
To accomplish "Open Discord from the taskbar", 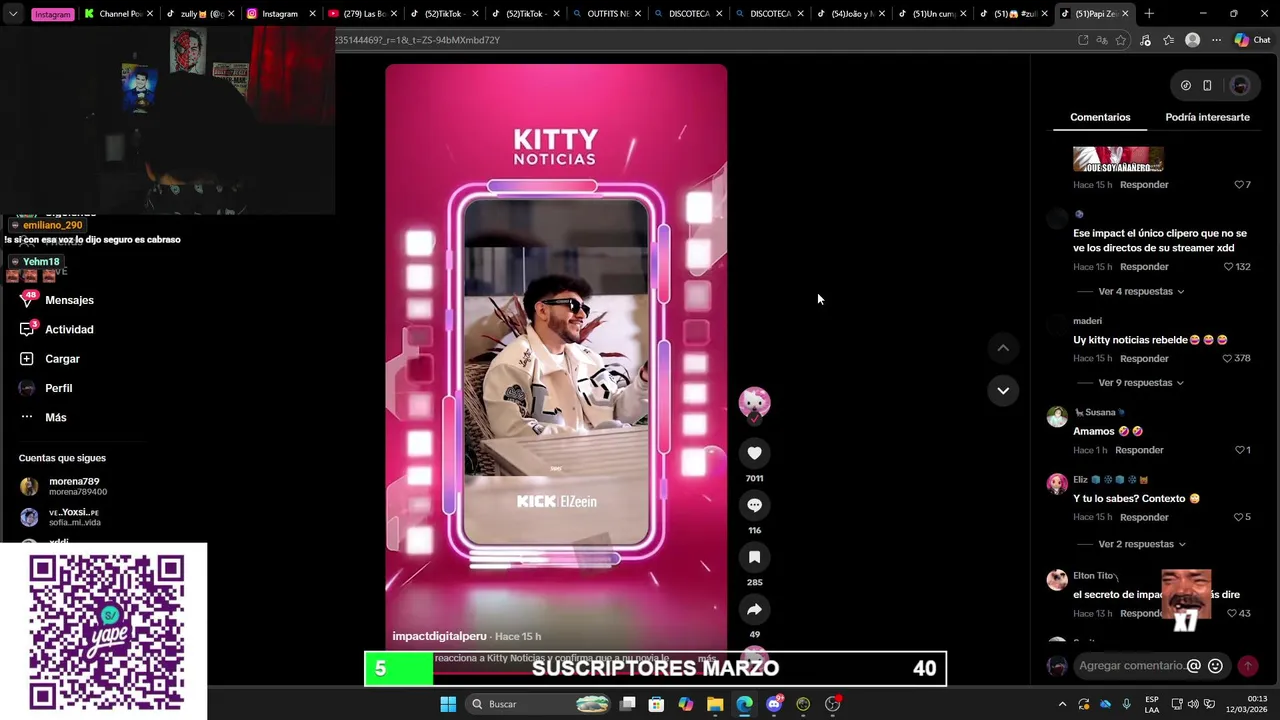I will [x=774, y=704].
